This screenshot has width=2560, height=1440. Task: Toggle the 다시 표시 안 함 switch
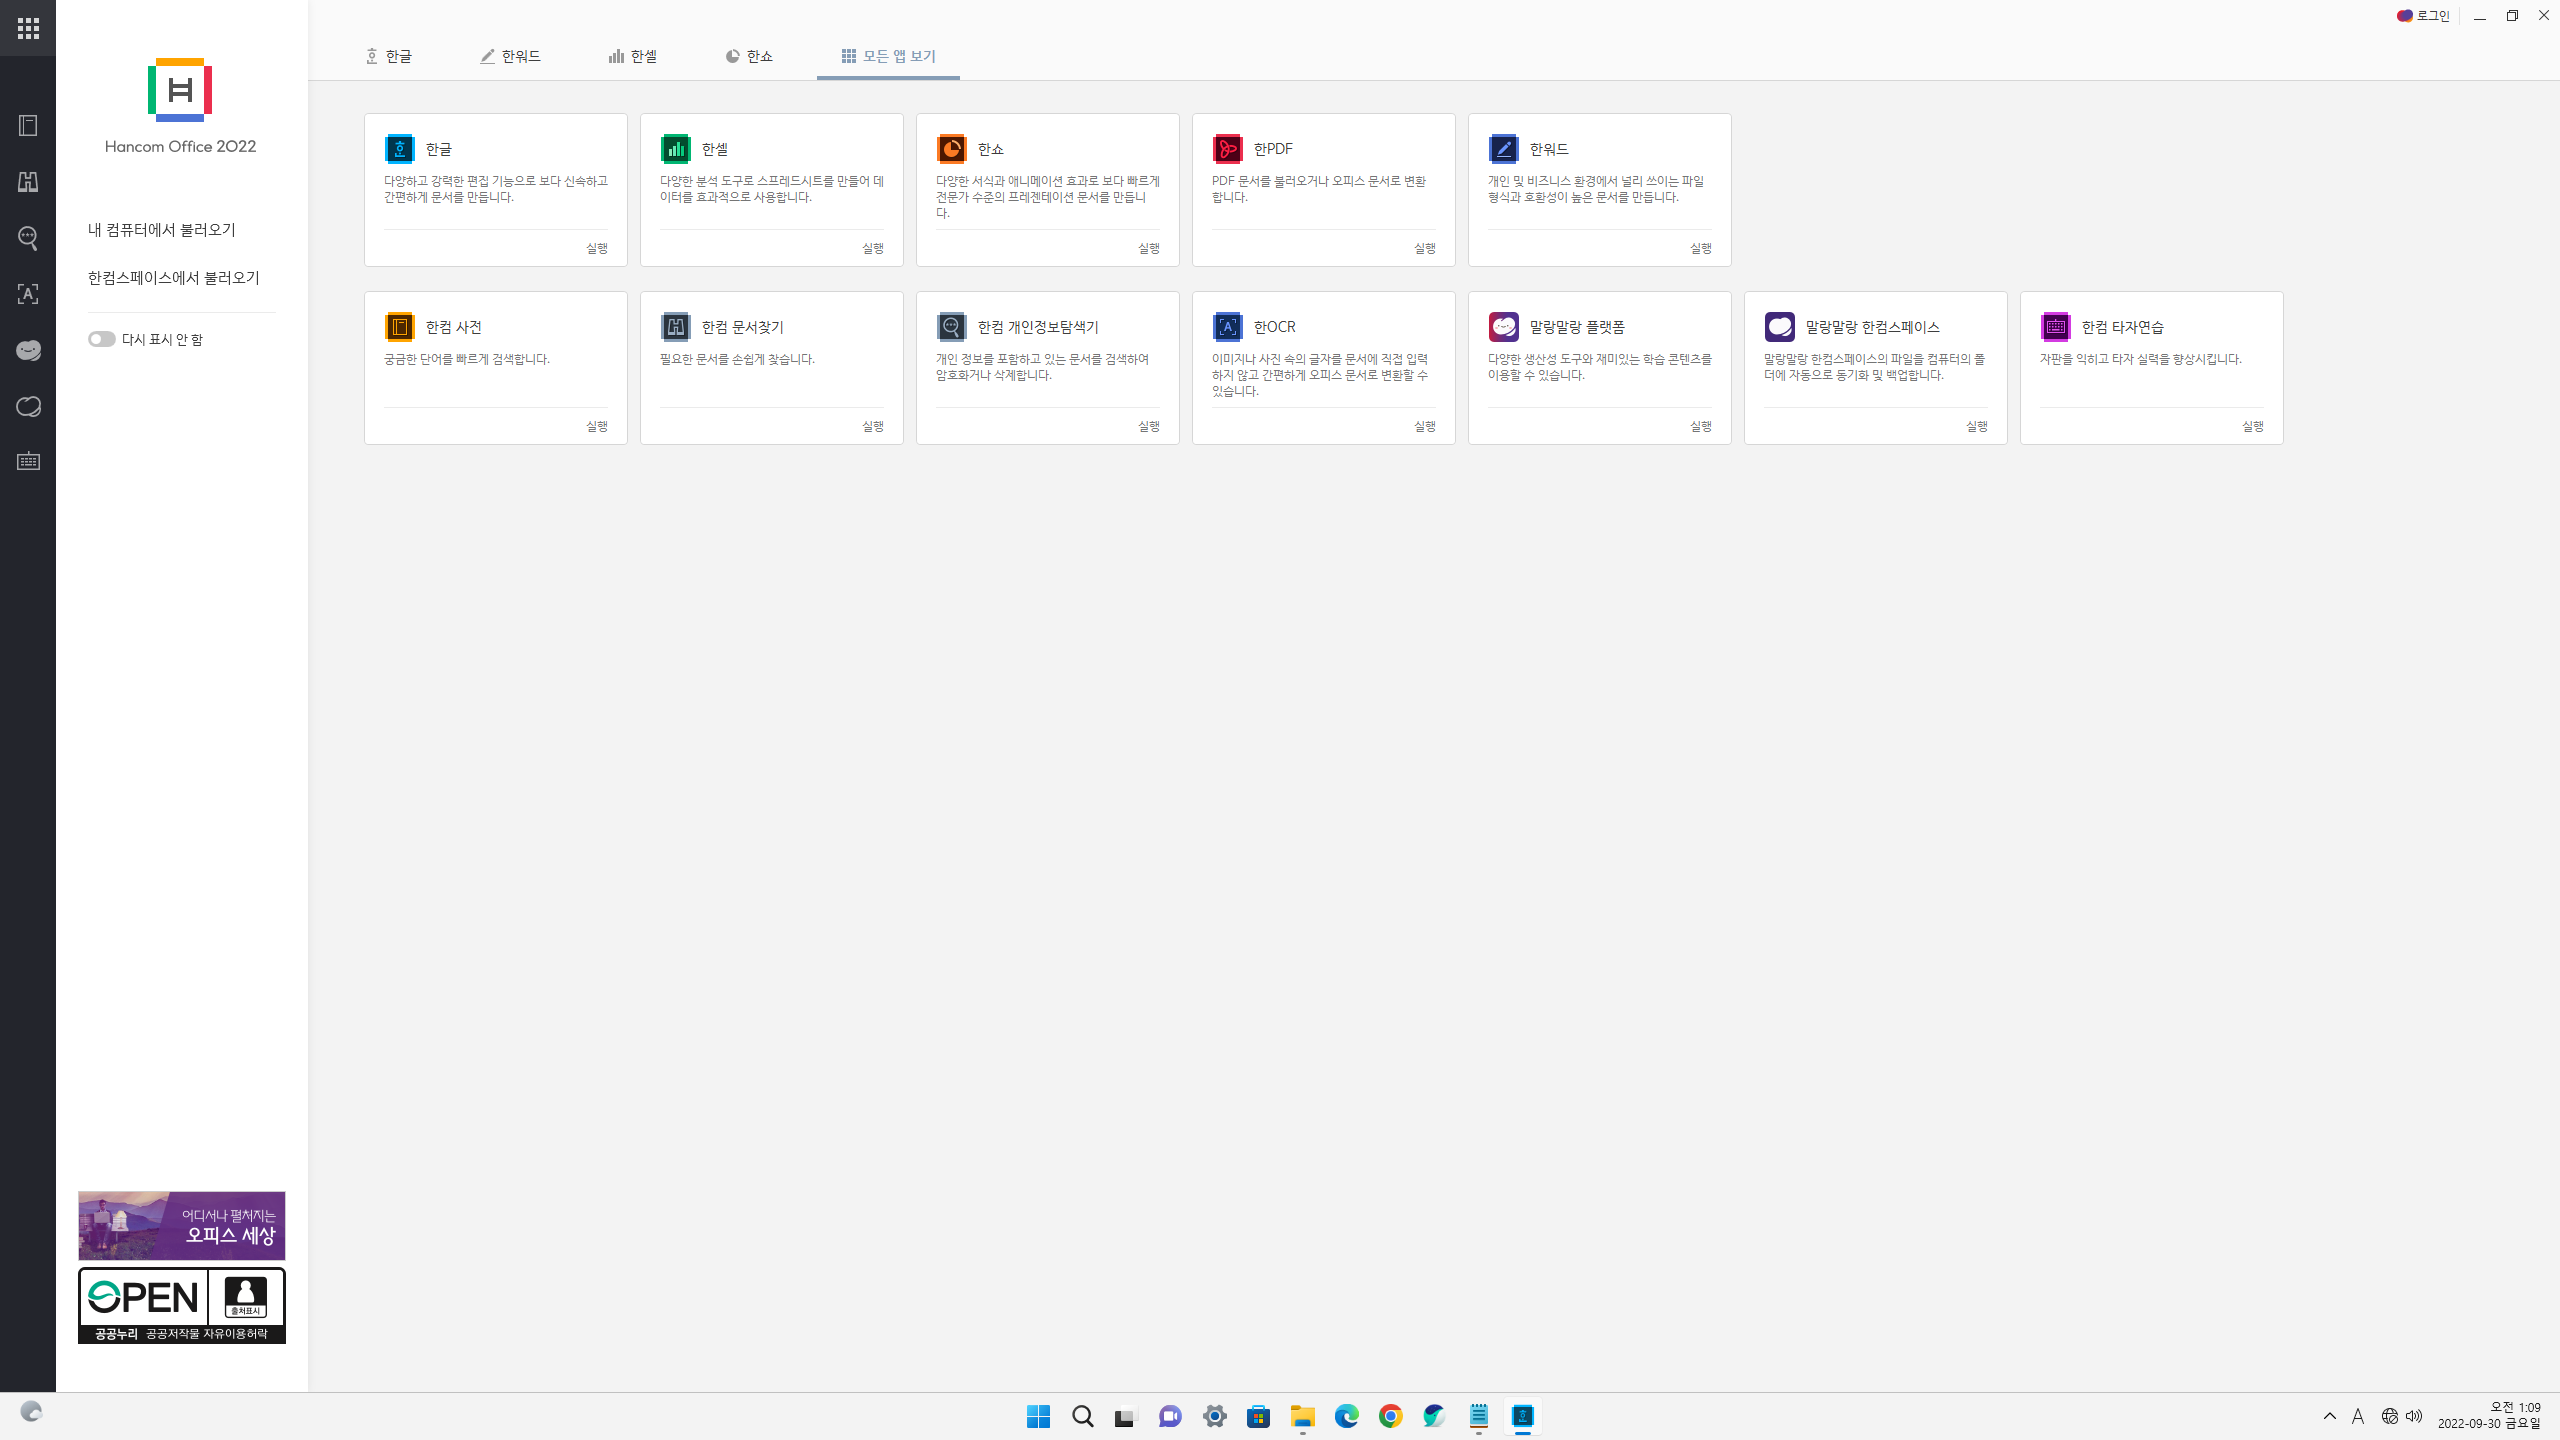pos(101,339)
